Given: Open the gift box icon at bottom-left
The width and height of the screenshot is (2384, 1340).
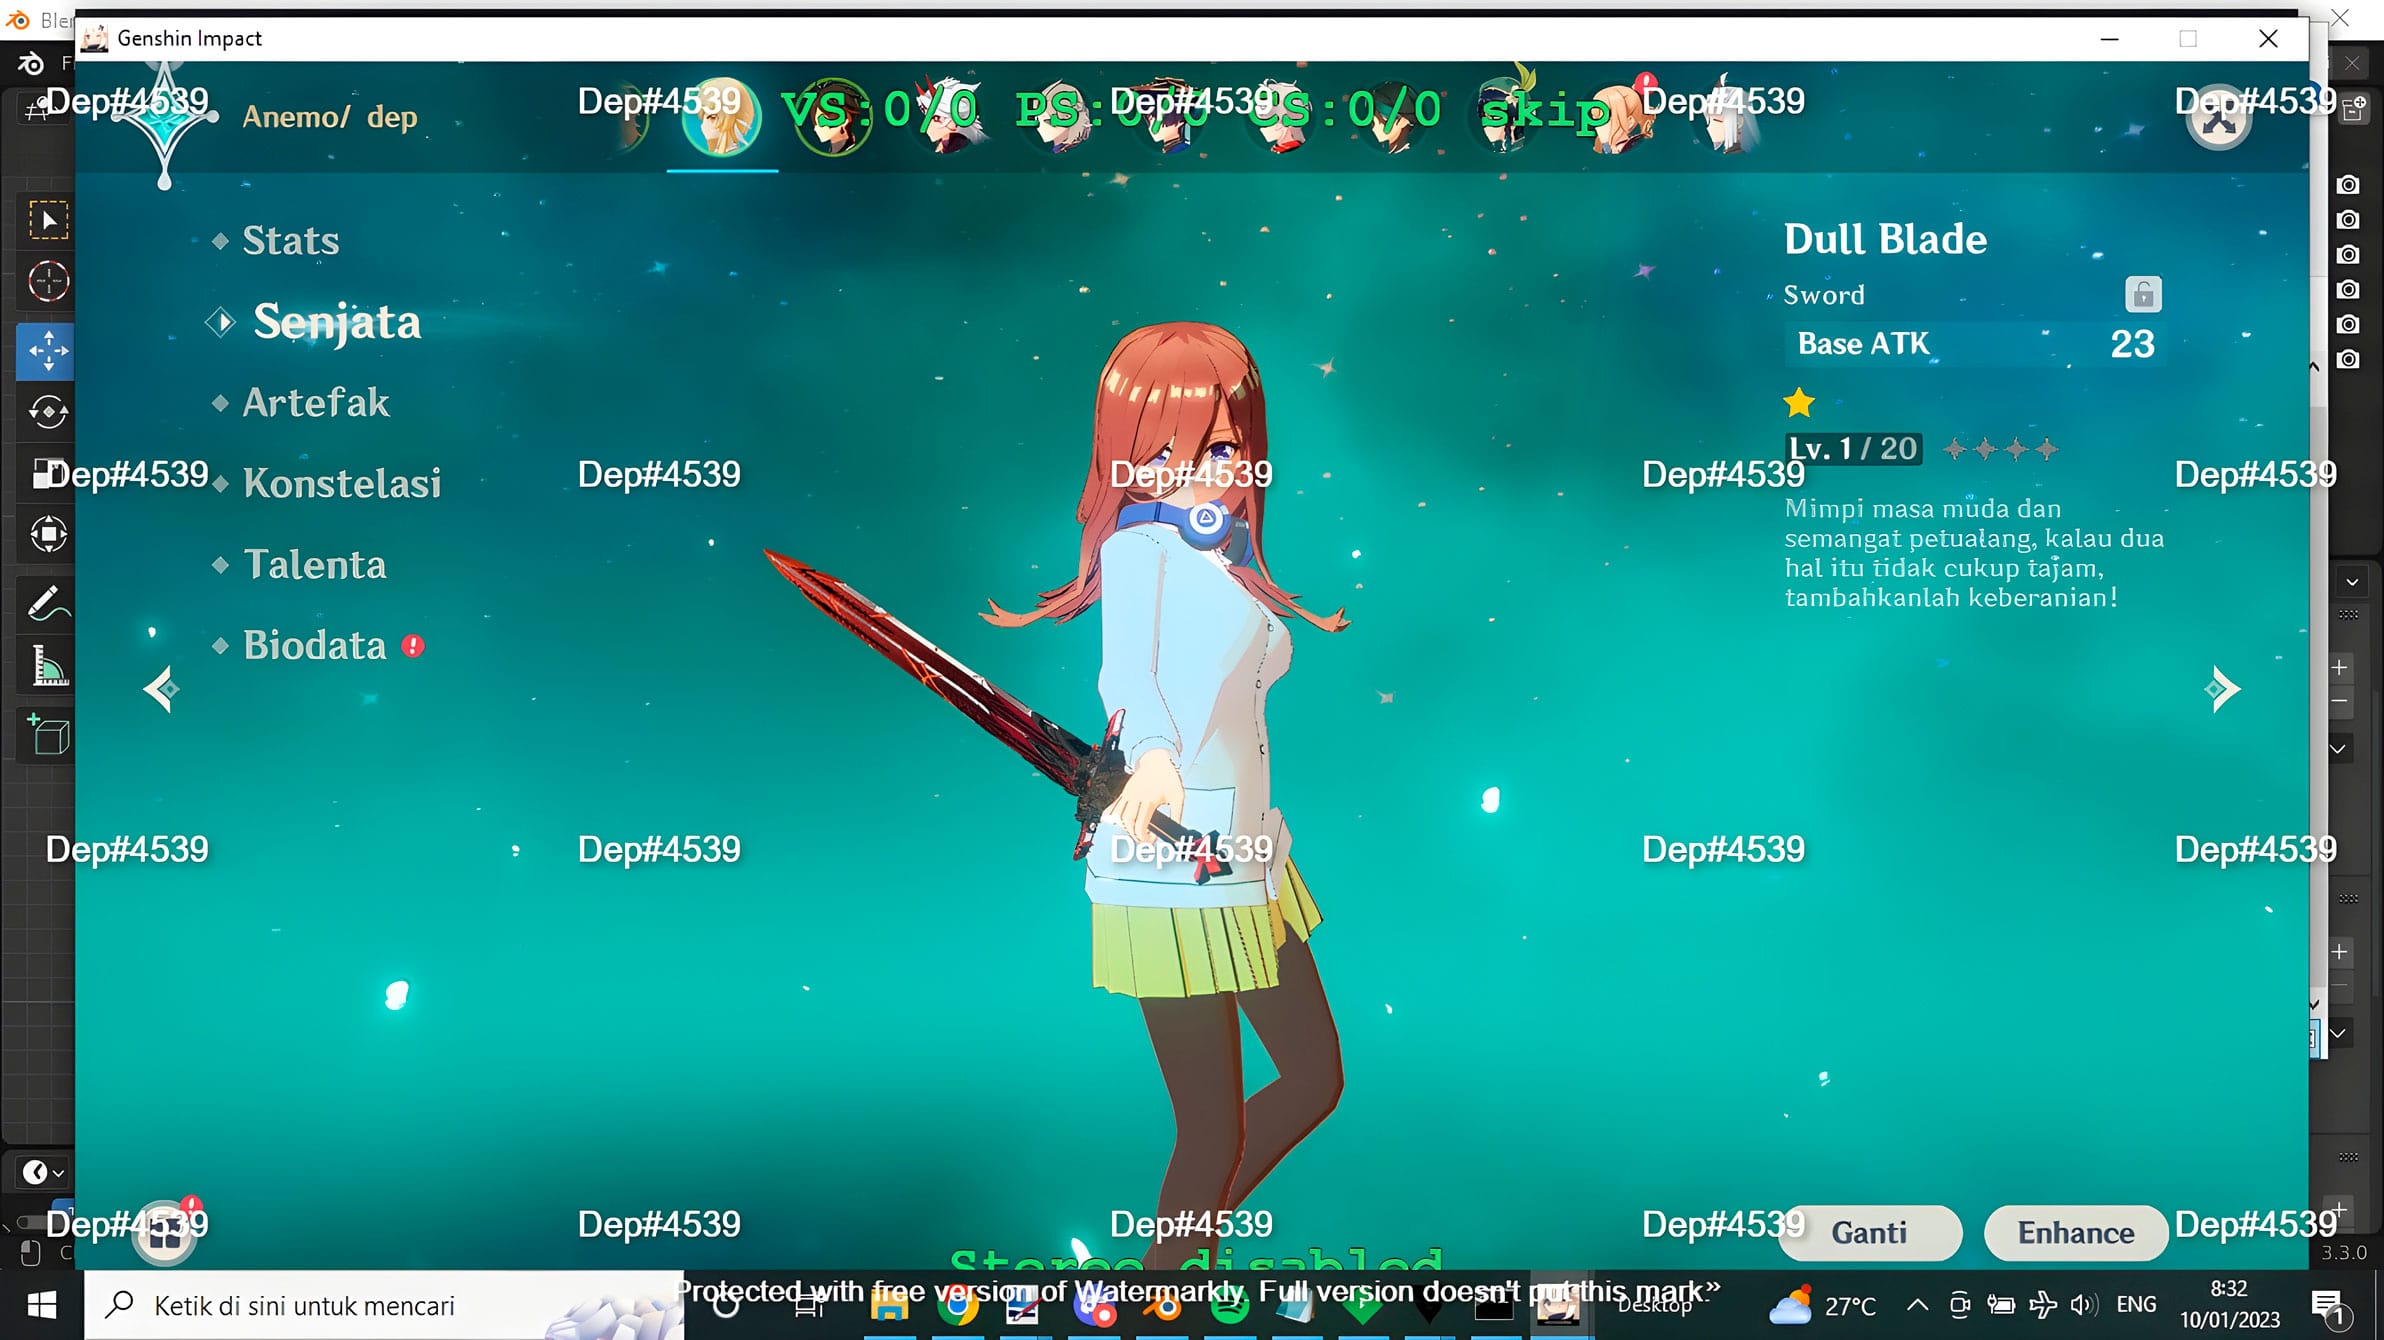Looking at the screenshot, I should pos(165,1233).
